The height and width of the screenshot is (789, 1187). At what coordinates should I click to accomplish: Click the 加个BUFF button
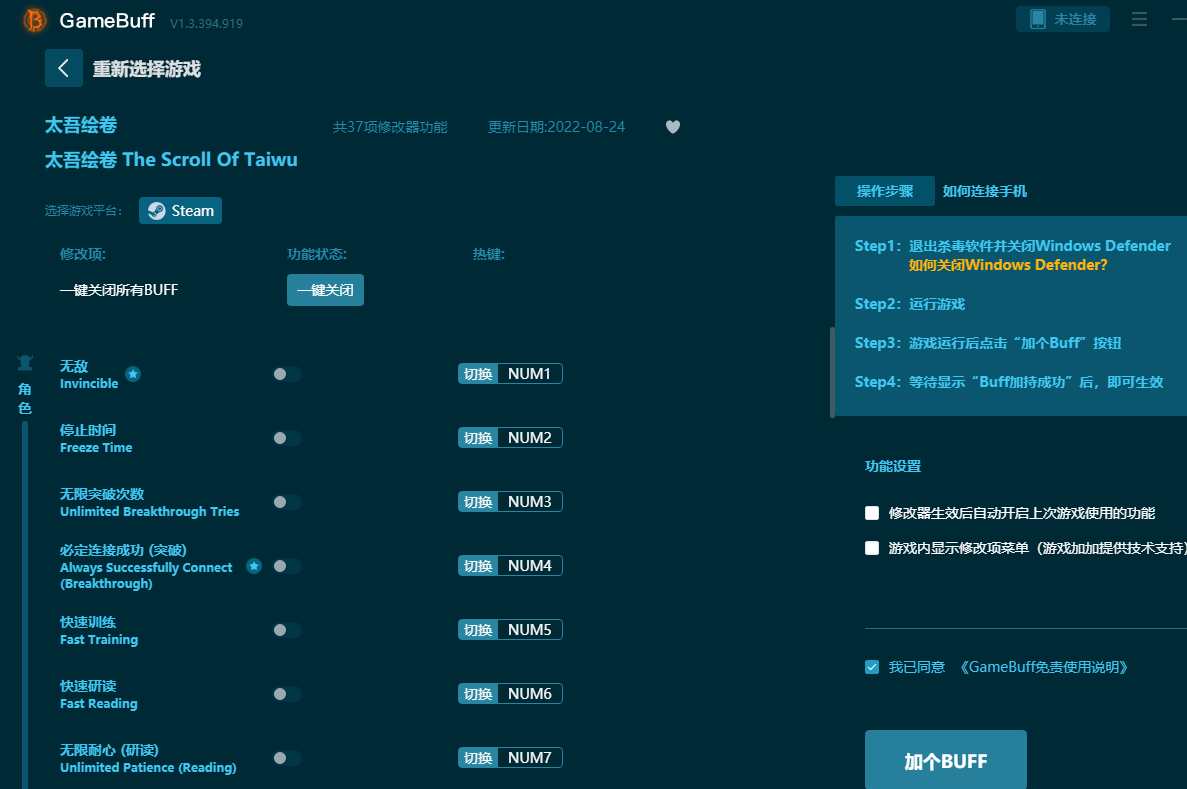pyautogui.click(x=946, y=760)
